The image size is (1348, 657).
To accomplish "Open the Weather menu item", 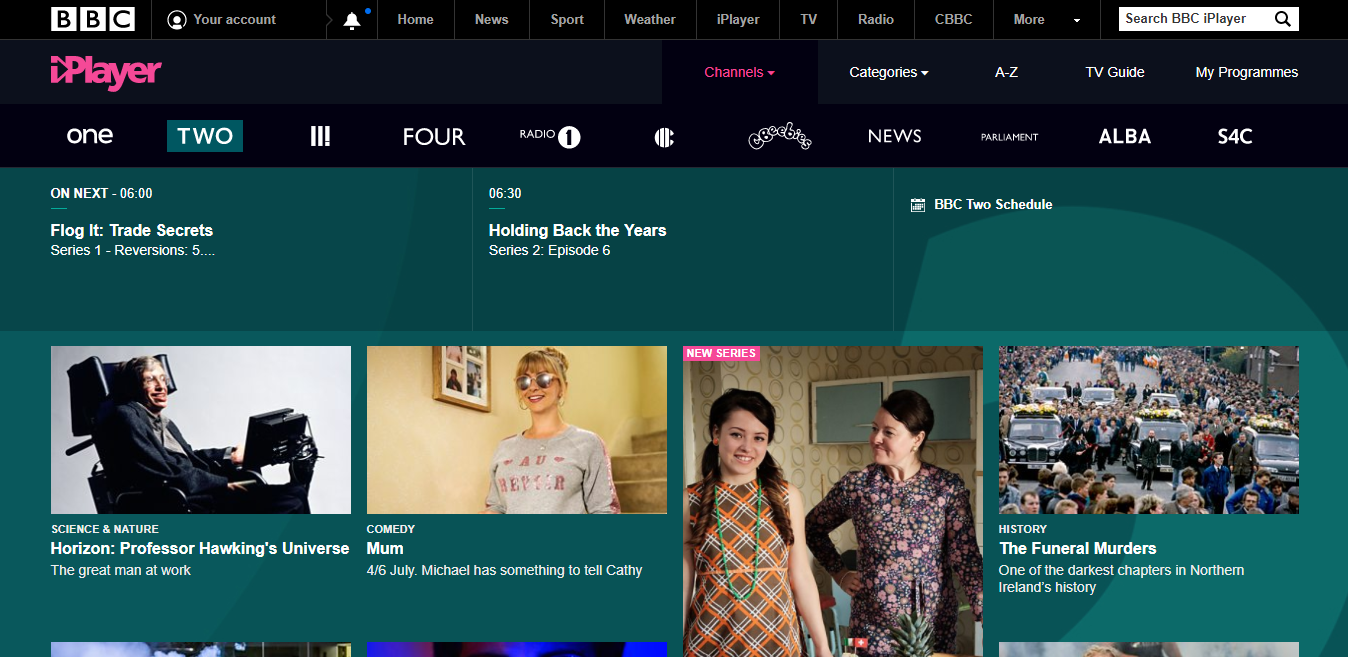I will click(650, 19).
